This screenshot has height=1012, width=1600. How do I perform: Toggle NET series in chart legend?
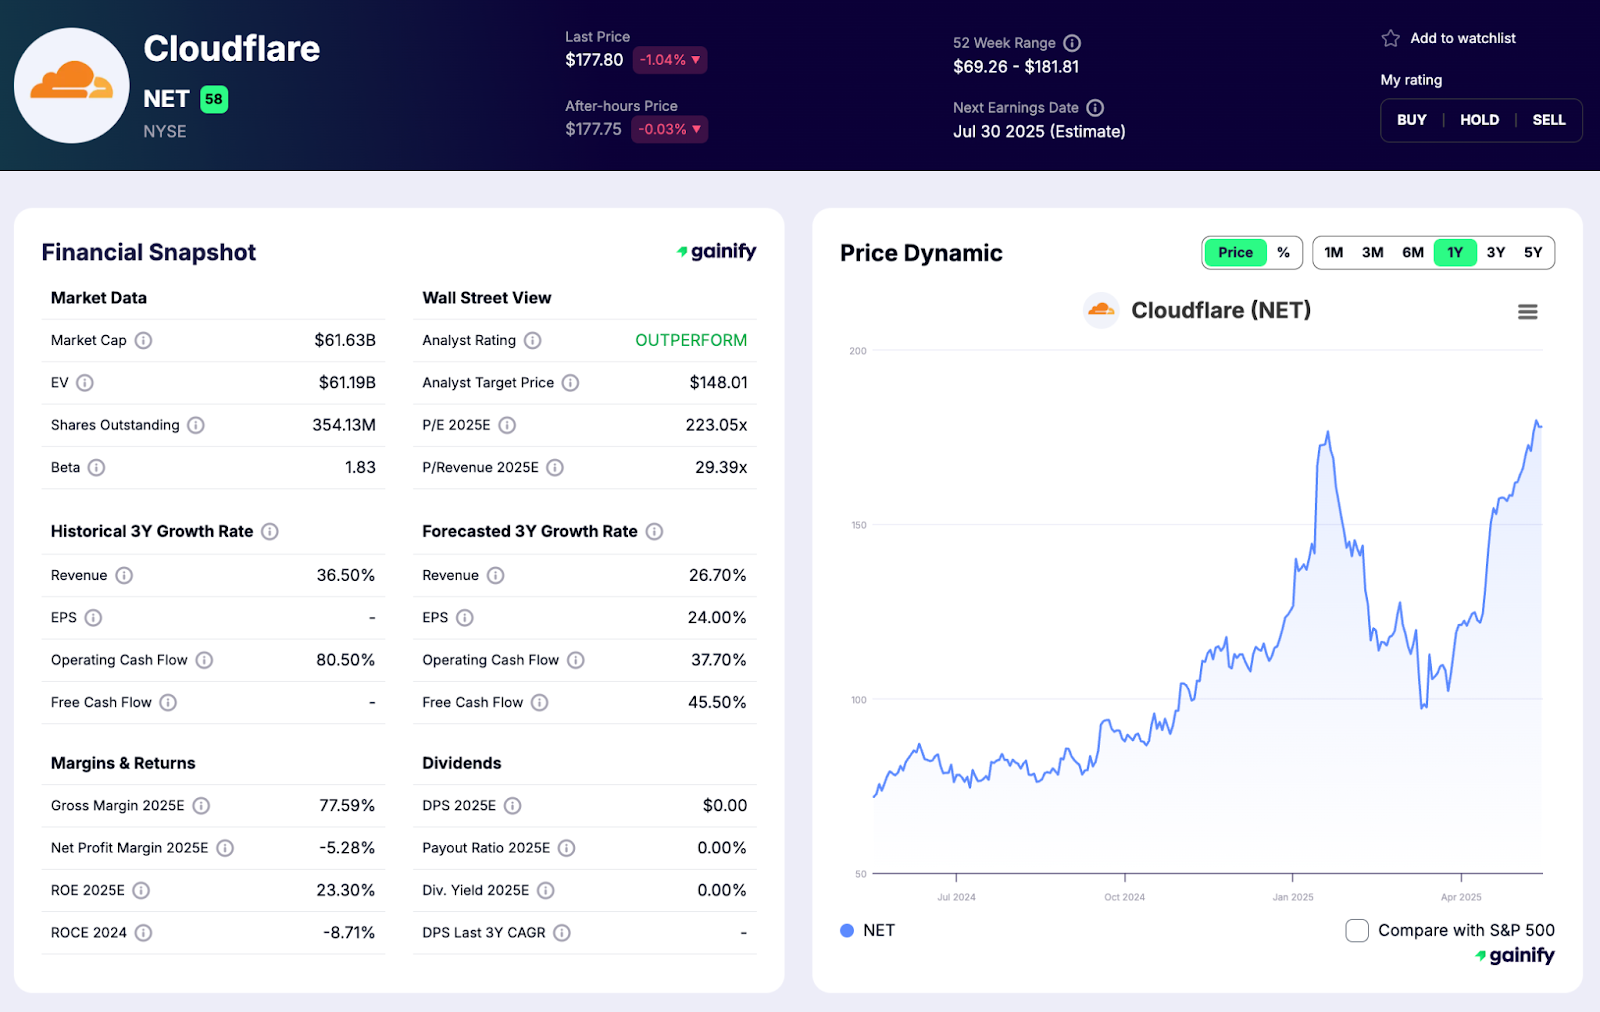pos(868,931)
